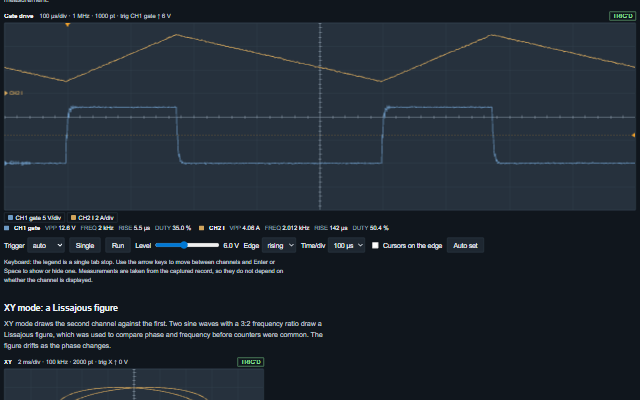Open the Edge dropdown set to rising
Viewport: 640px width, 400px height.
(279, 245)
